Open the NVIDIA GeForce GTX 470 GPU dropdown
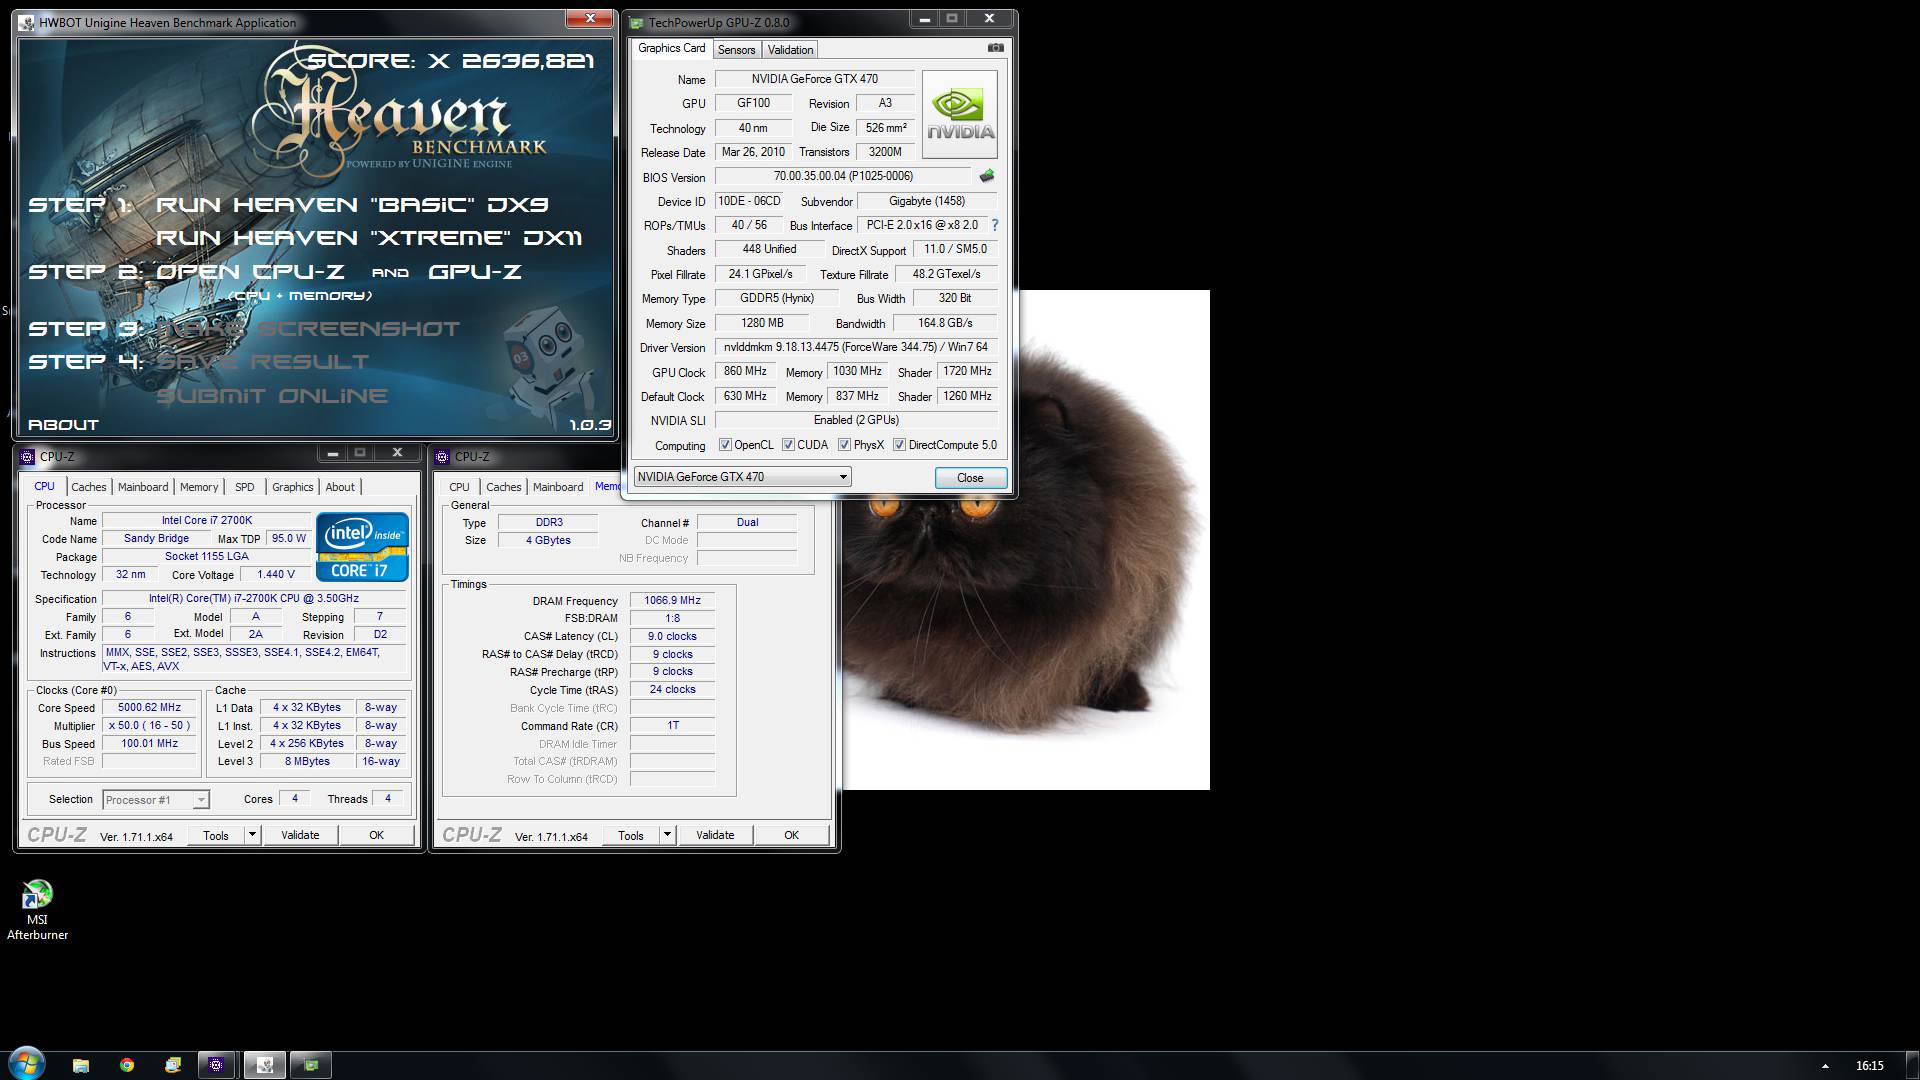Viewport: 1920px width, 1080px height. click(743, 477)
